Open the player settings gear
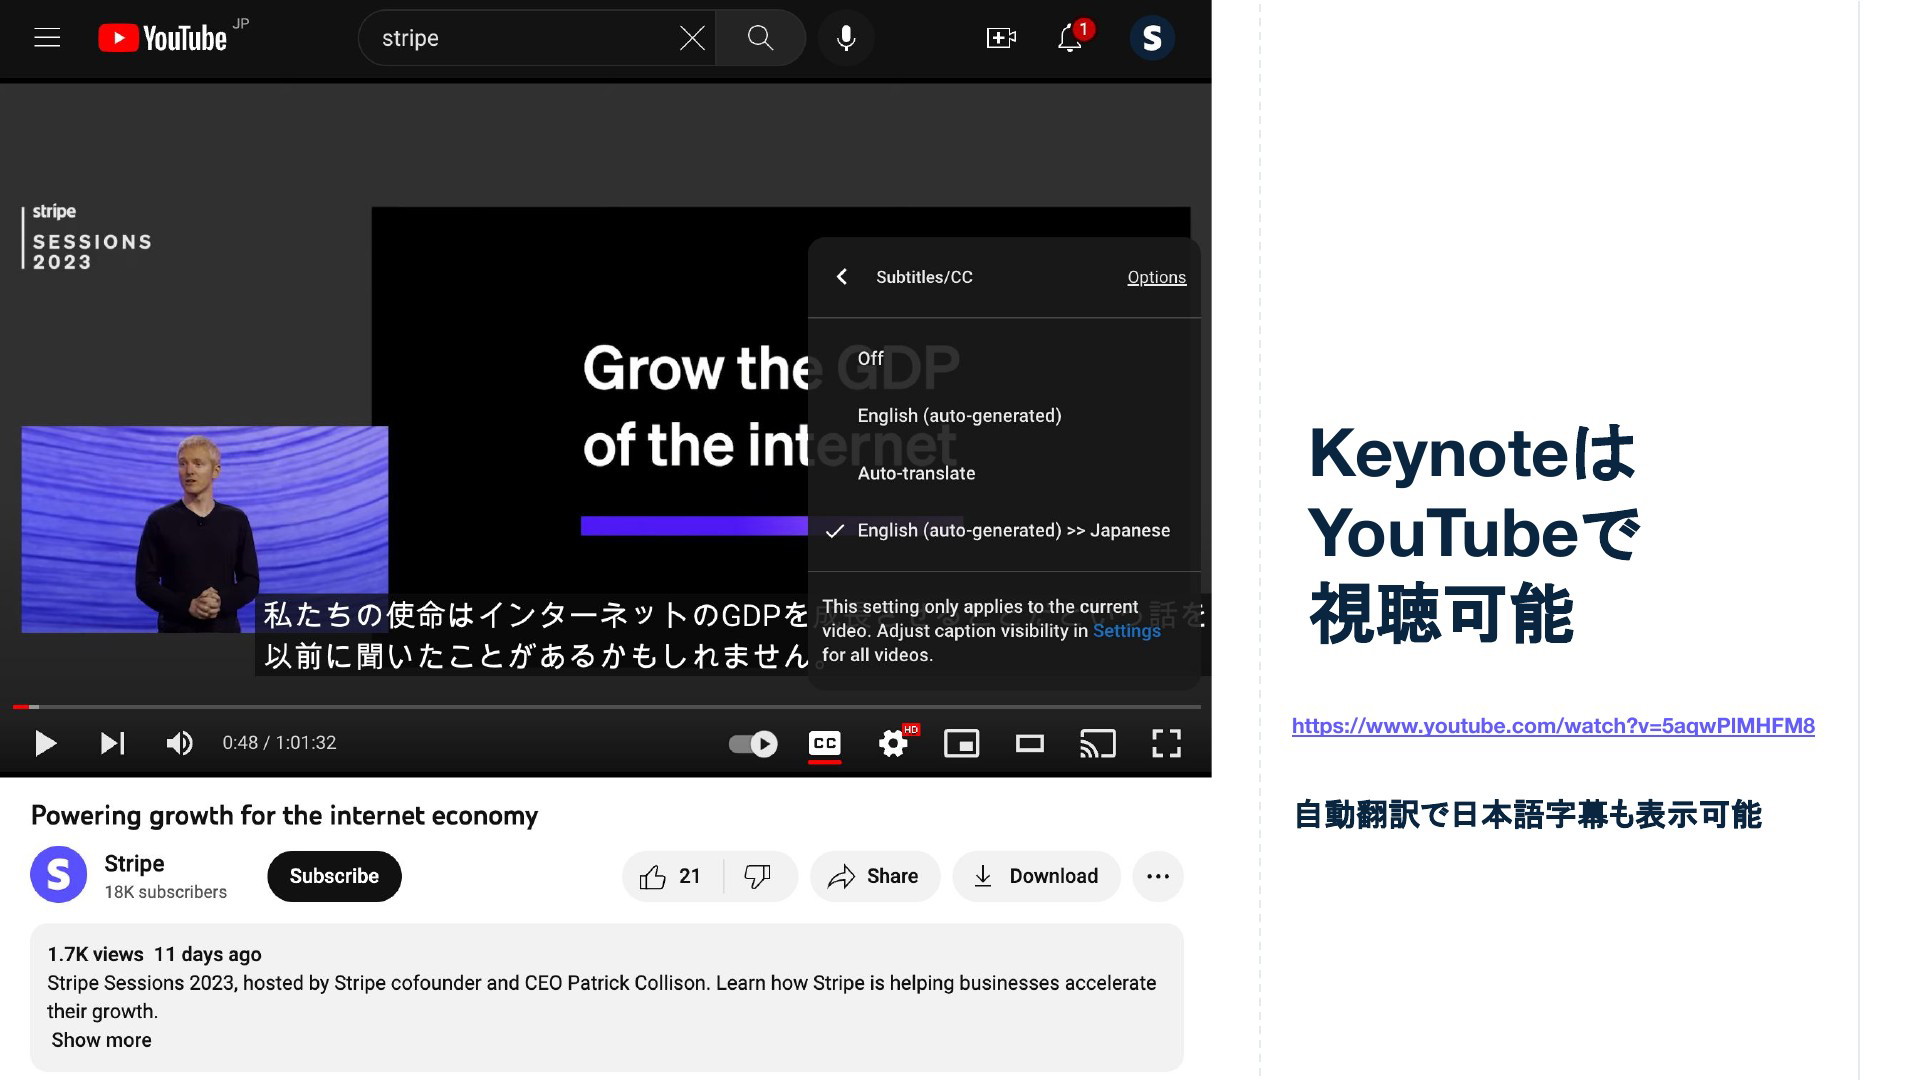 click(893, 743)
